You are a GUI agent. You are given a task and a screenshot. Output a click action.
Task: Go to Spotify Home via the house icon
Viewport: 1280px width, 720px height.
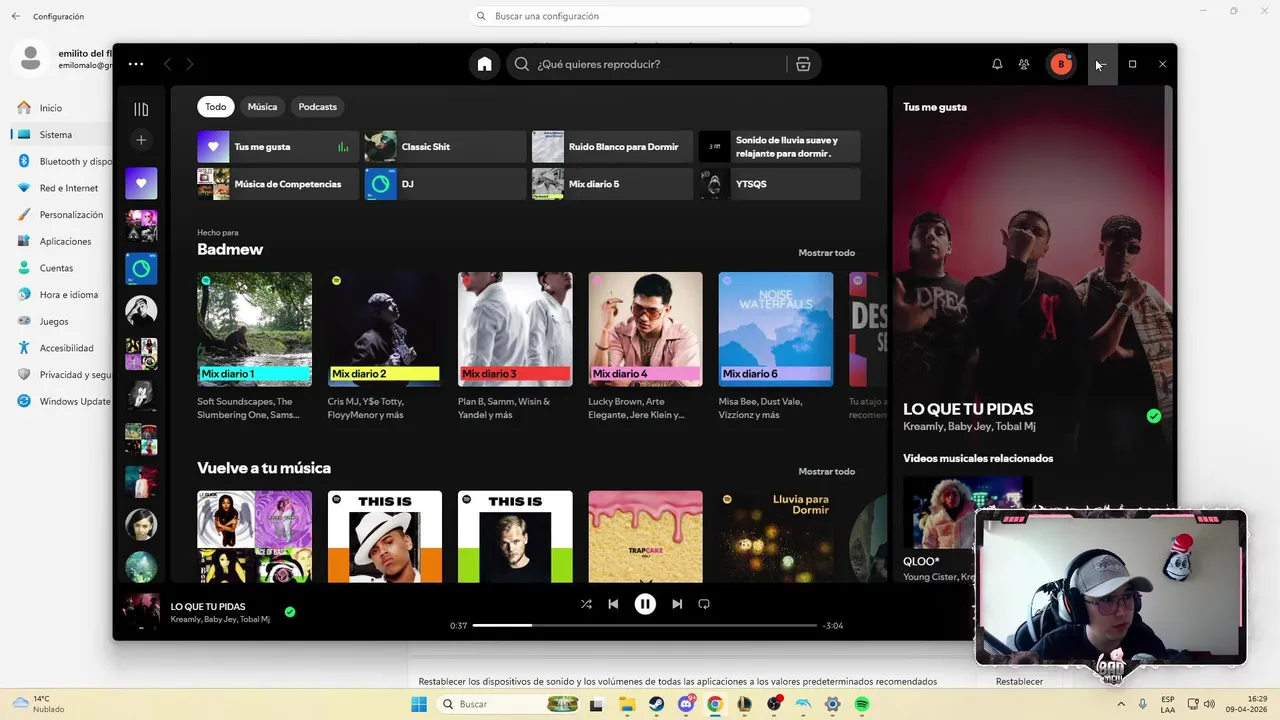pyautogui.click(x=484, y=64)
